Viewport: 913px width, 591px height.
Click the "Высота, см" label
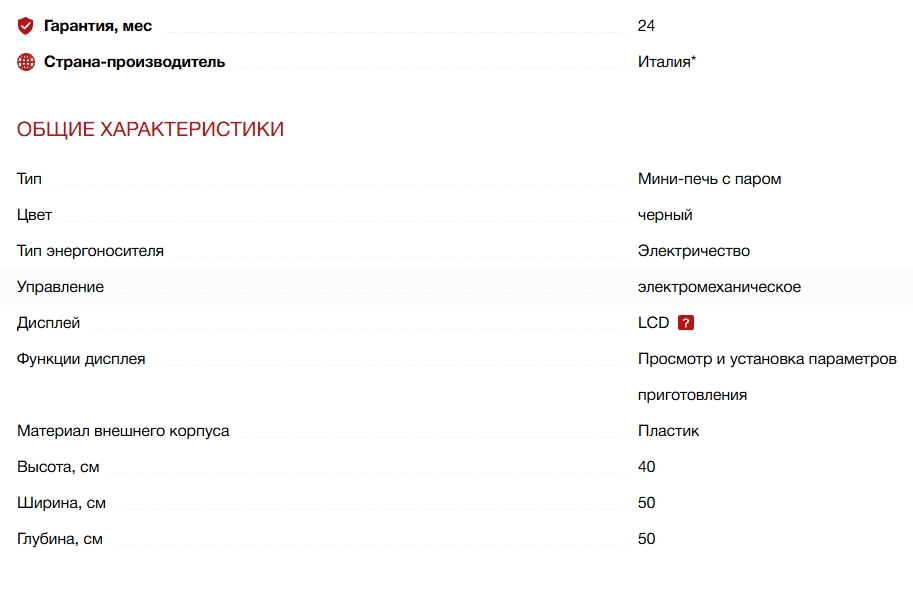point(58,467)
